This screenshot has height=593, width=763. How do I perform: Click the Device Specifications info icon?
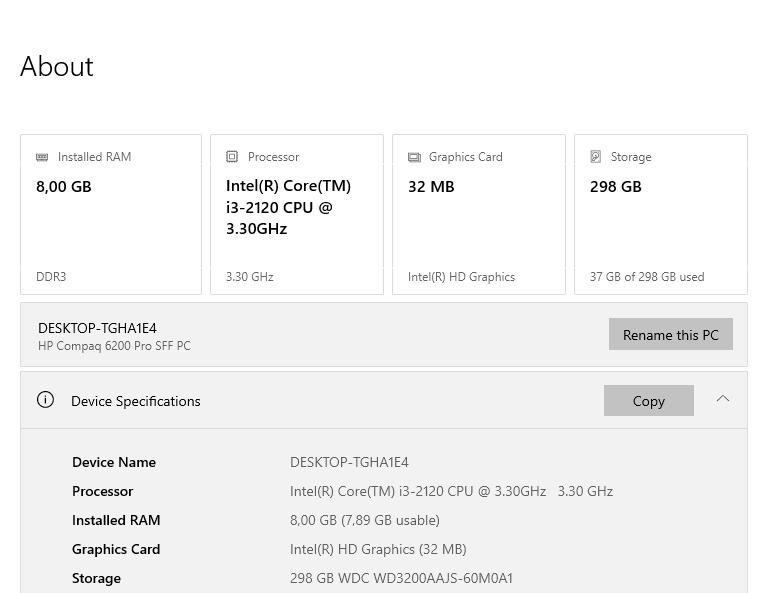(45, 400)
